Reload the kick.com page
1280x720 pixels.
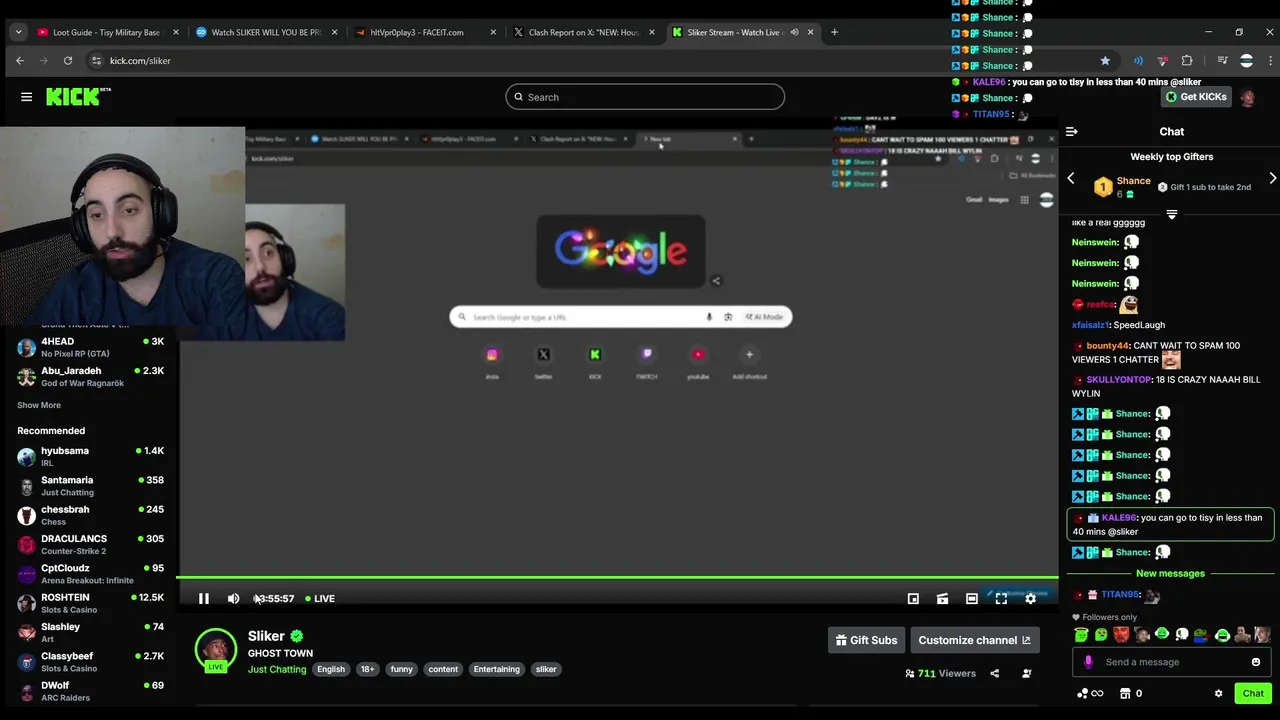click(x=68, y=60)
